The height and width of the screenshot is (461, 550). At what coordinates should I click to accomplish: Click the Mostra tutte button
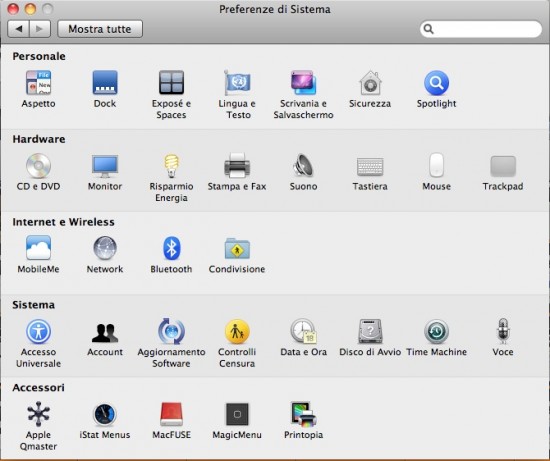tap(100, 29)
